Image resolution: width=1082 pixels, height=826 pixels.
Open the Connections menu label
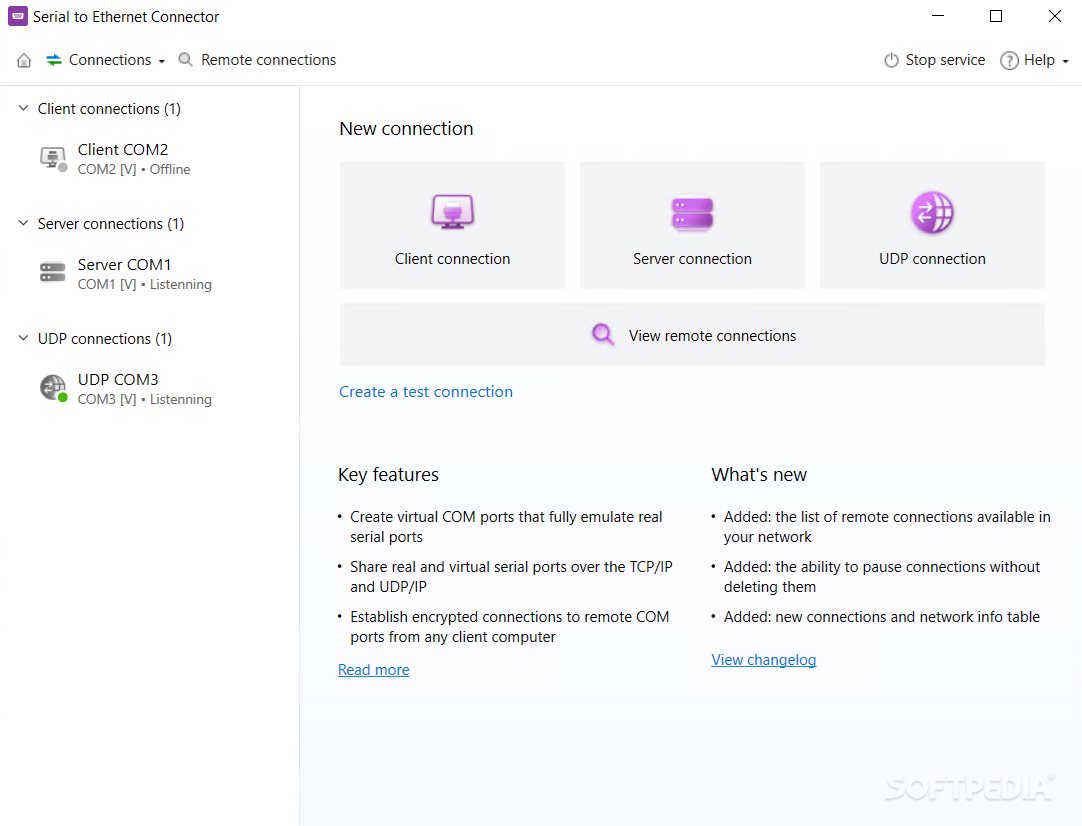pyautogui.click(x=110, y=60)
